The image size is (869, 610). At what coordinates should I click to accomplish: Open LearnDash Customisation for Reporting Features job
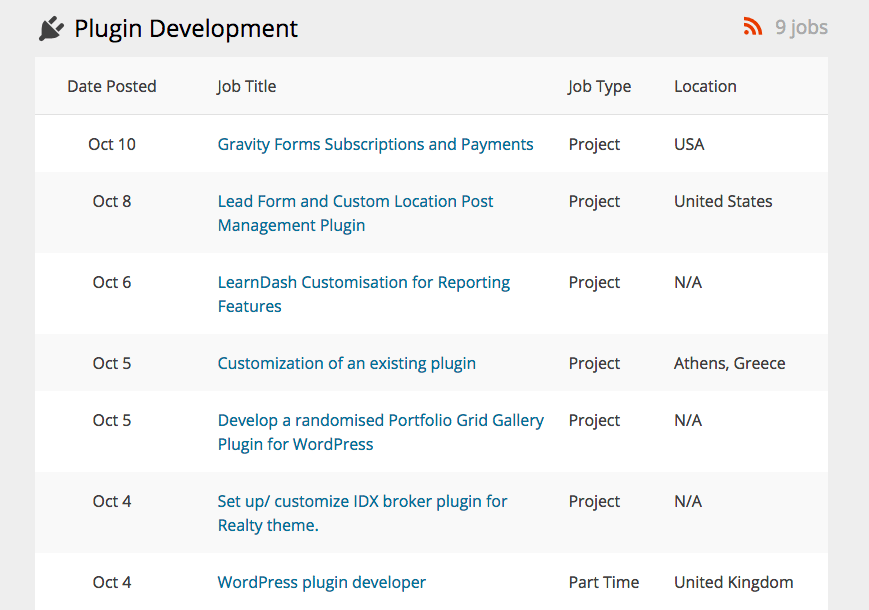(363, 283)
